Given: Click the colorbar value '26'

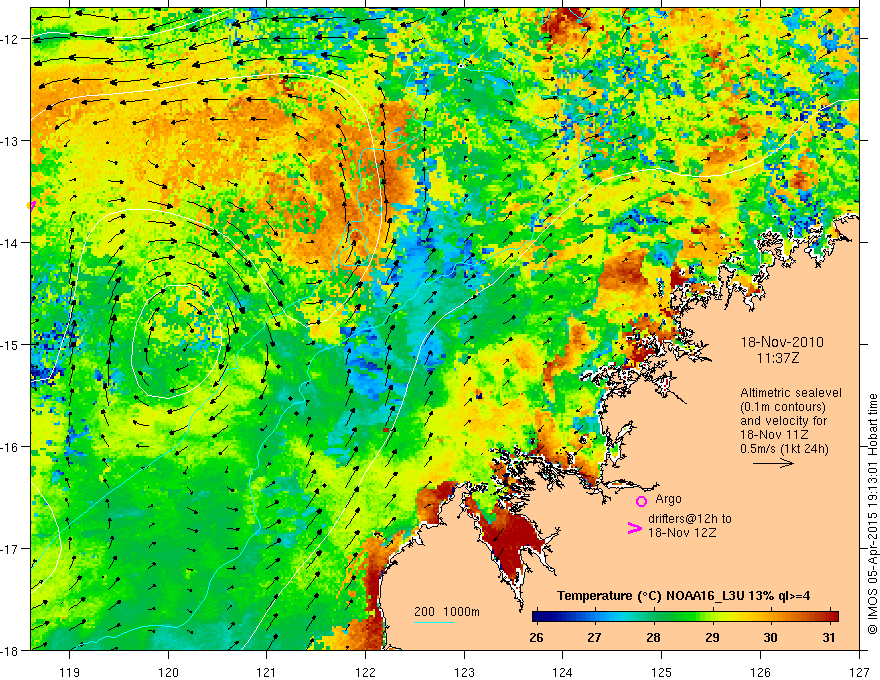Looking at the screenshot, I should [x=536, y=637].
